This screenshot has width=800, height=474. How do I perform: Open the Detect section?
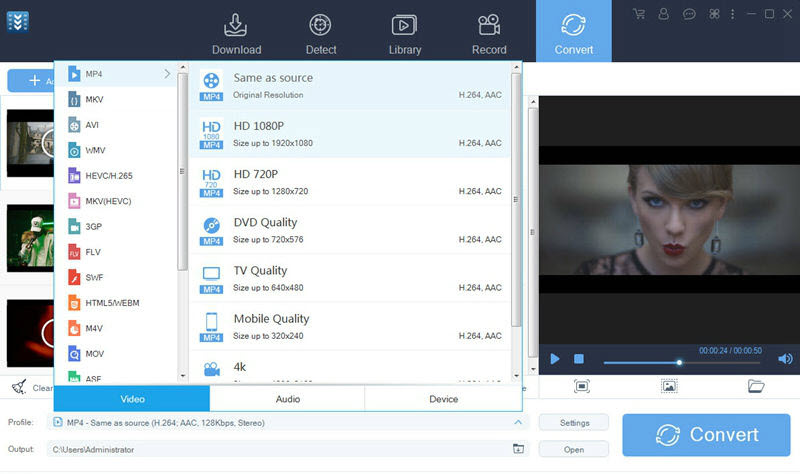(320, 34)
